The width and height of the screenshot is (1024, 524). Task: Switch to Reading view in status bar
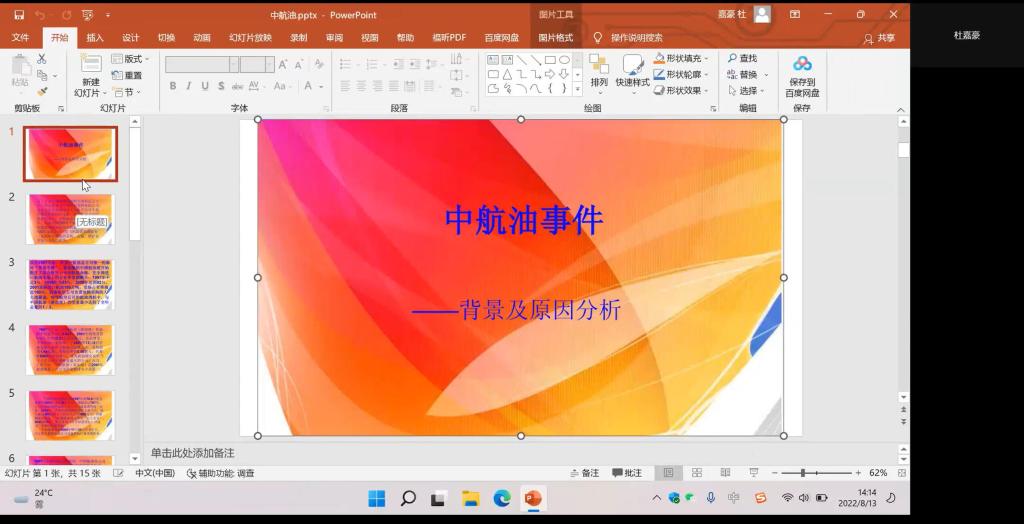[x=725, y=473]
